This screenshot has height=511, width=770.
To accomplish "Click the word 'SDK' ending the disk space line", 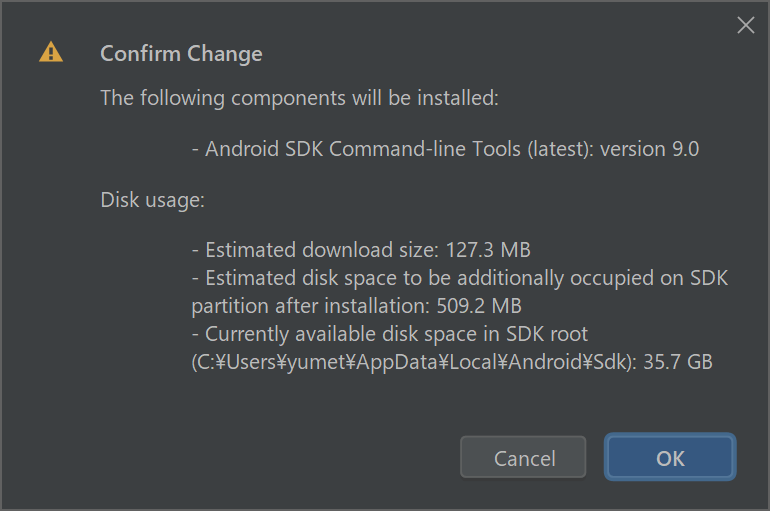I will [709, 278].
